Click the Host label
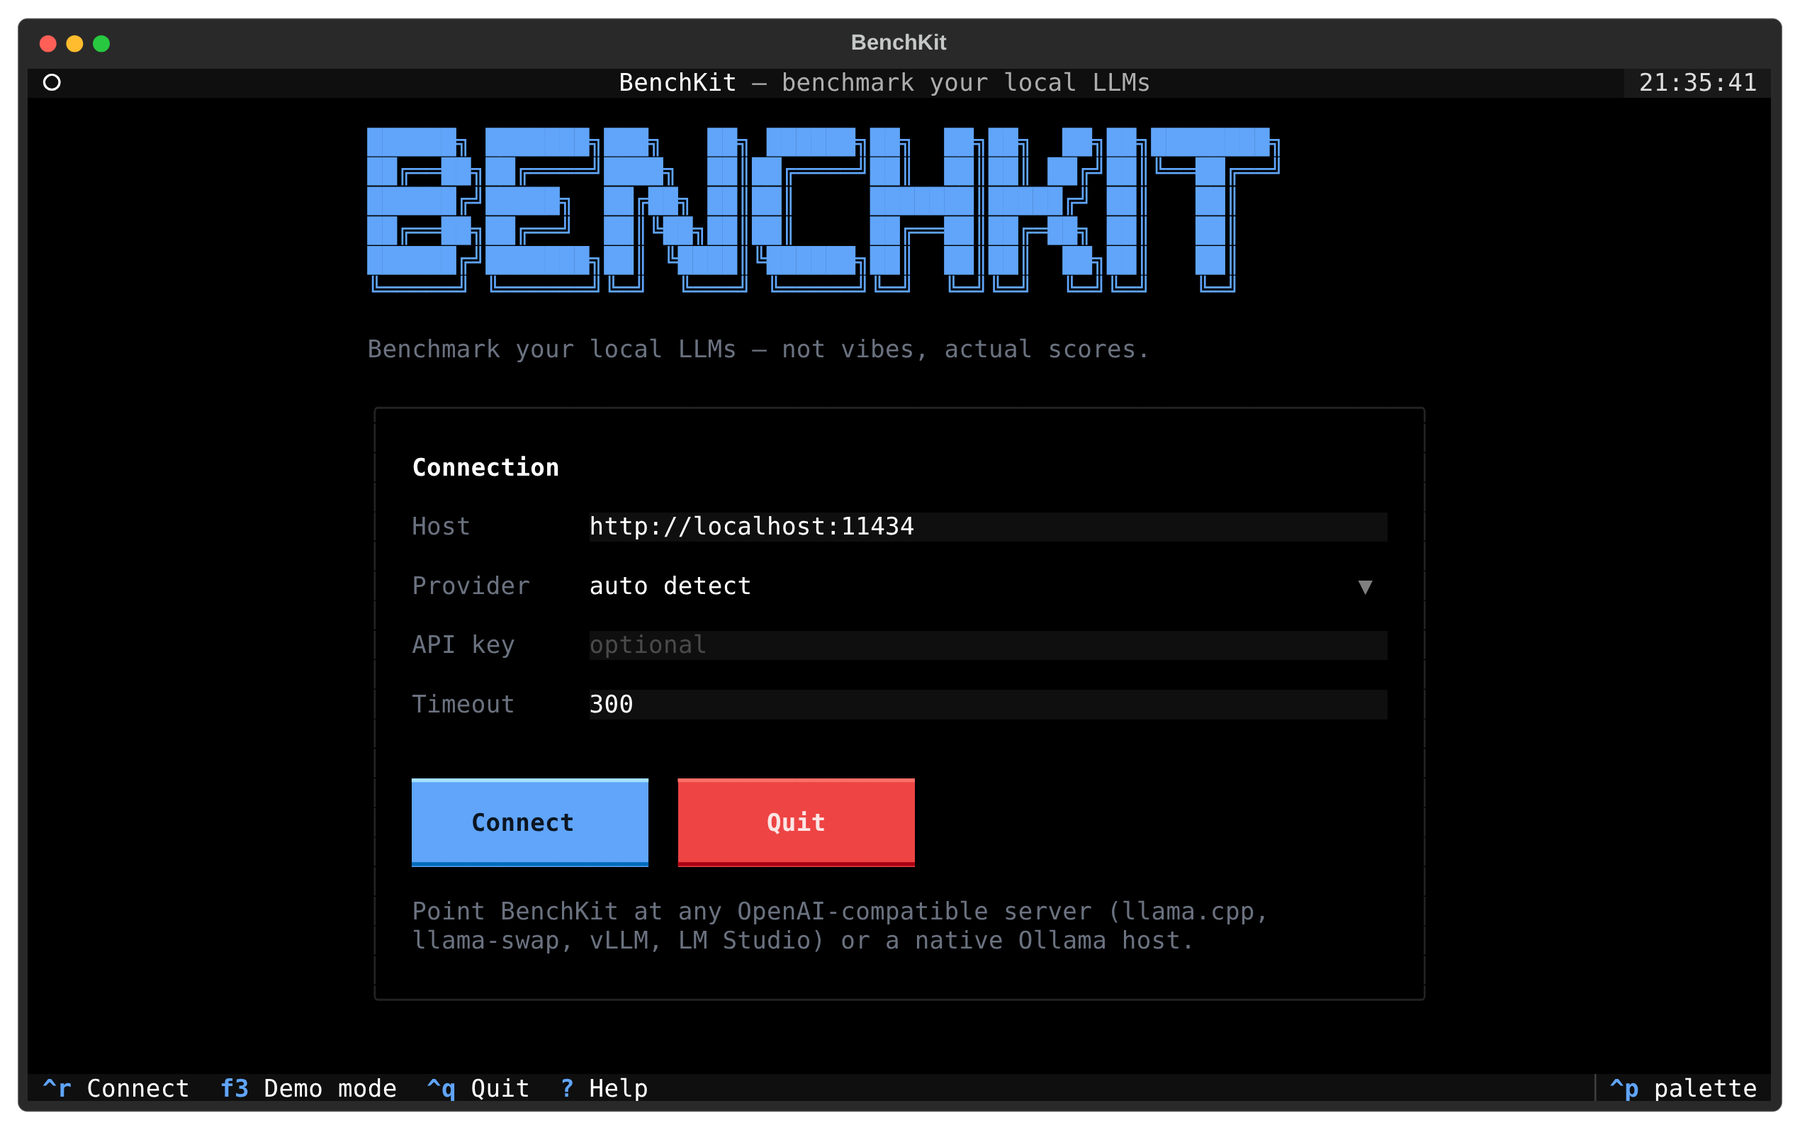The height and width of the screenshot is (1130, 1800). 441,527
